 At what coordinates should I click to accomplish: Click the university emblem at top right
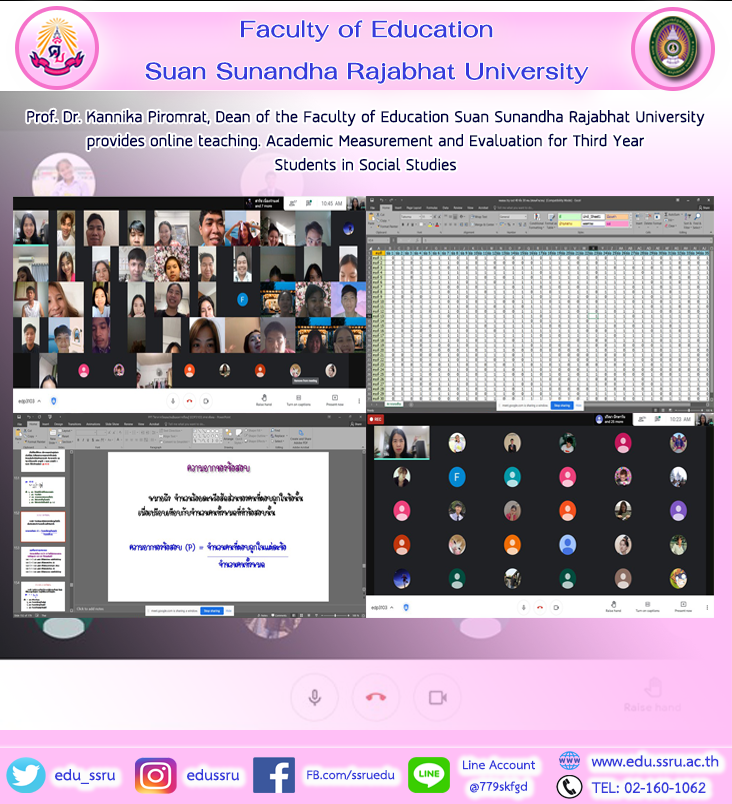click(x=672, y=49)
